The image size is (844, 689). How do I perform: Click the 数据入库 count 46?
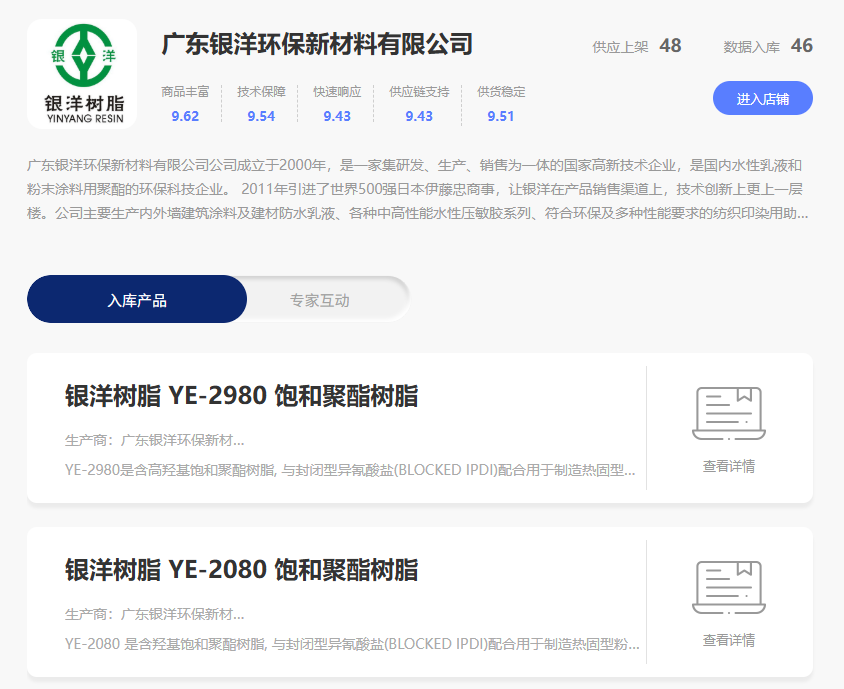(x=801, y=46)
